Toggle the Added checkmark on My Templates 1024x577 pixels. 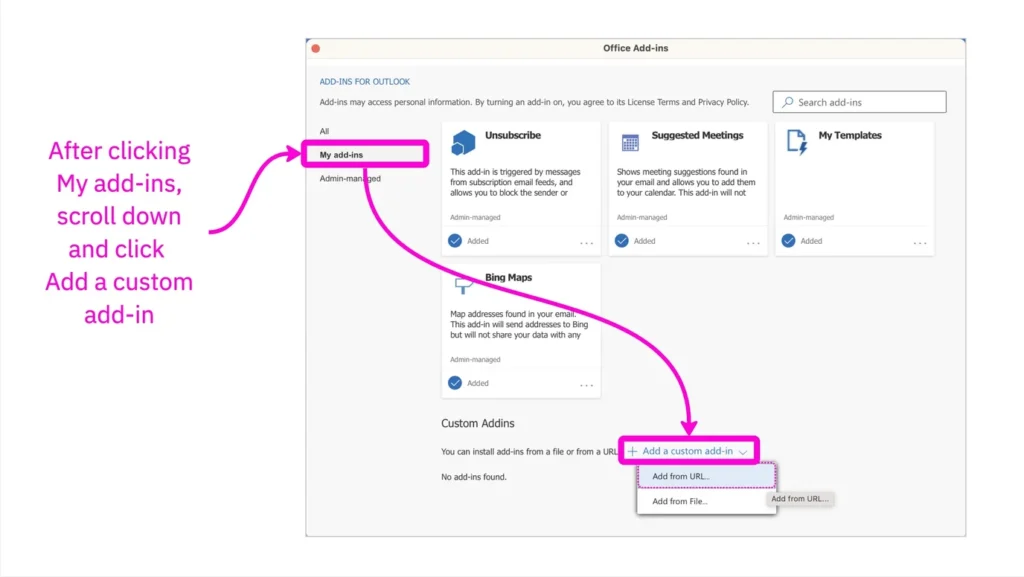pyautogui.click(x=789, y=241)
